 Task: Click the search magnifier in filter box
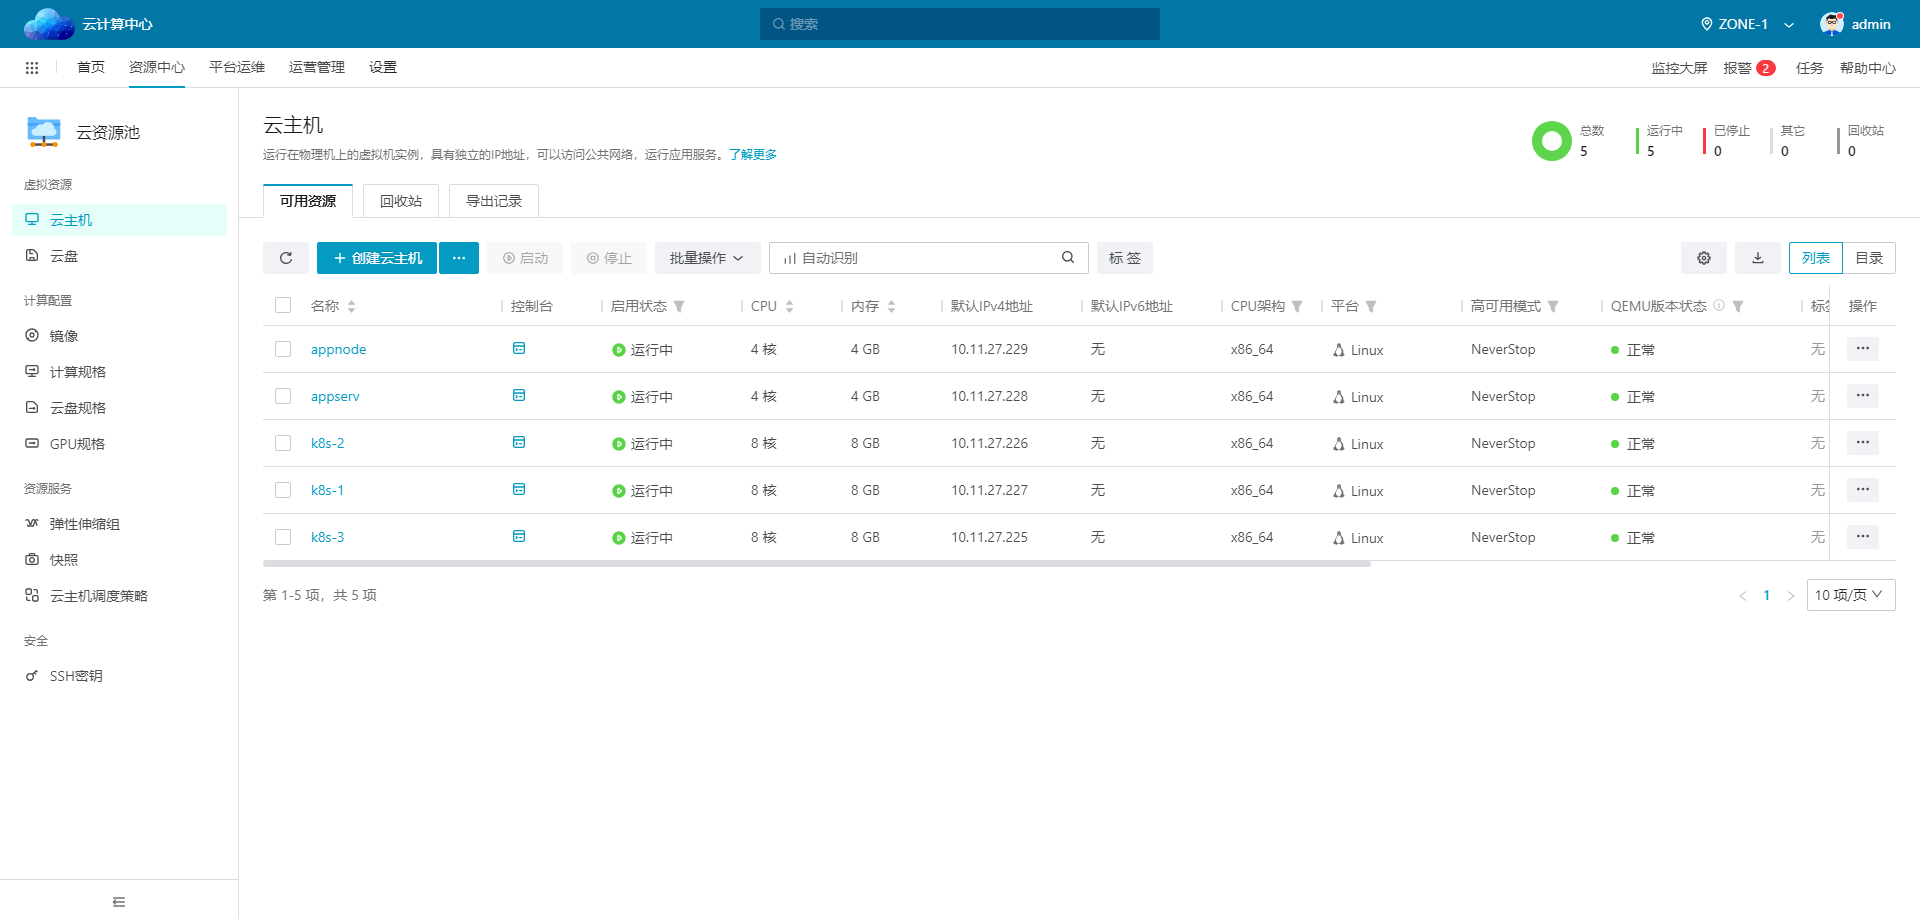(x=1068, y=258)
